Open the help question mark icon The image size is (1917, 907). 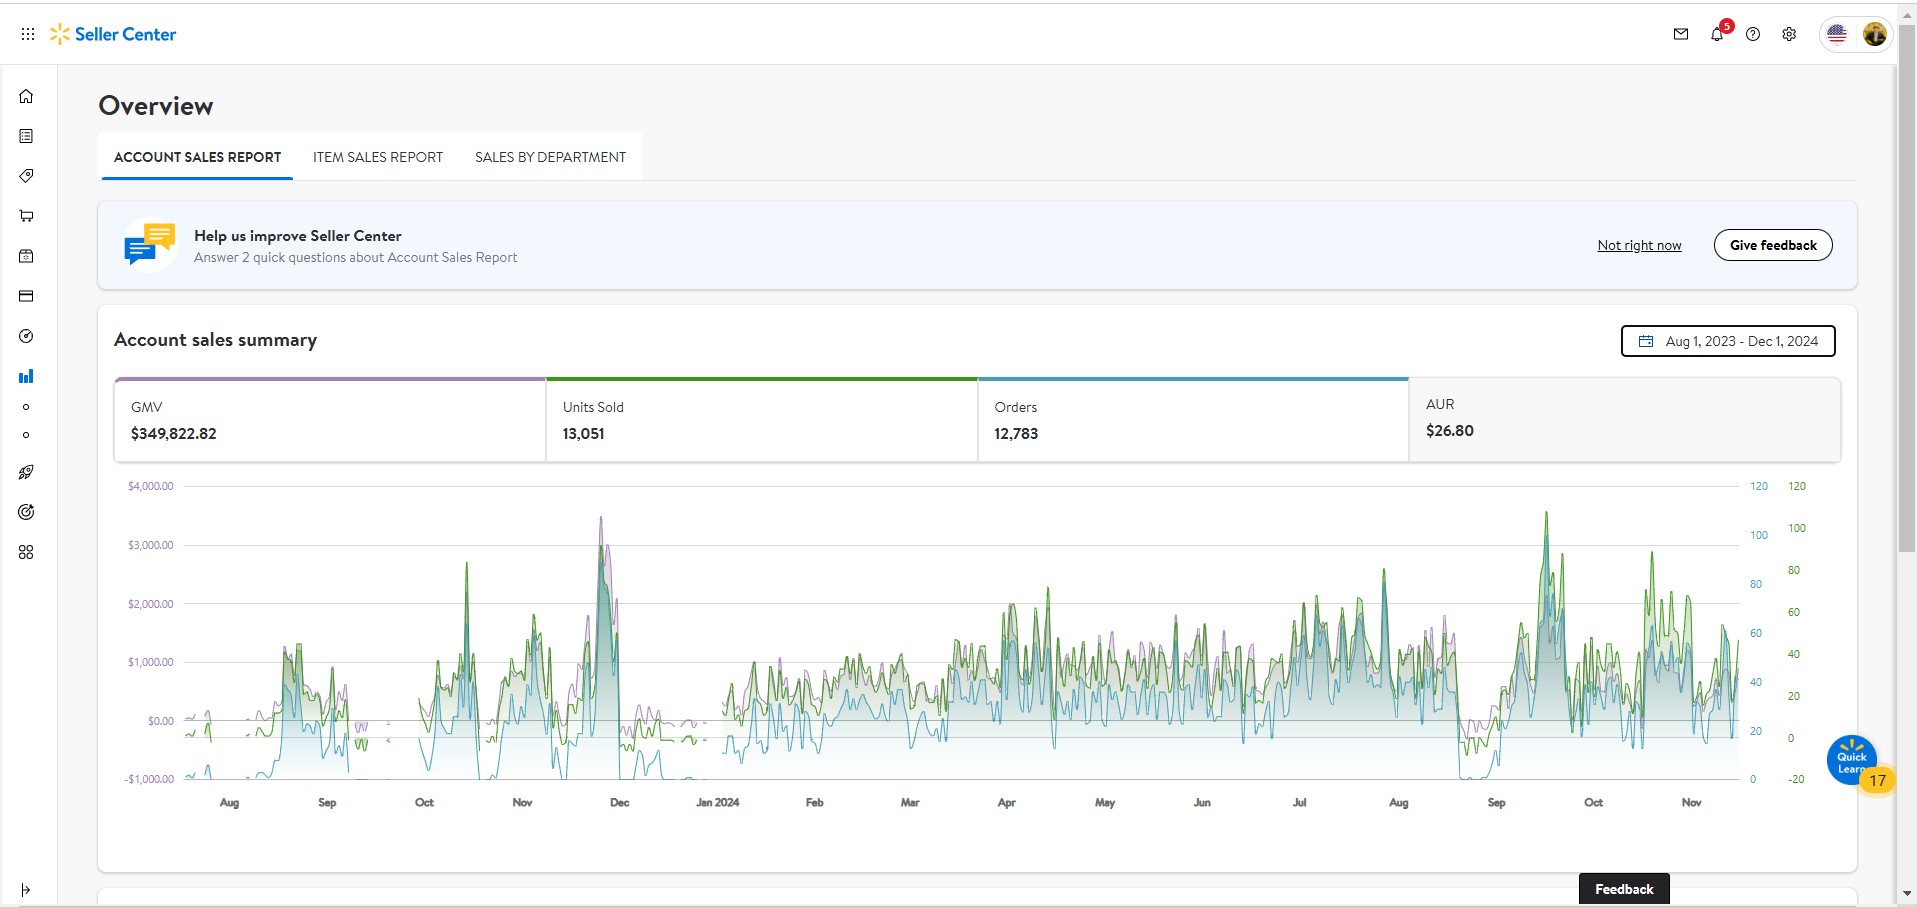pos(1753,34)
